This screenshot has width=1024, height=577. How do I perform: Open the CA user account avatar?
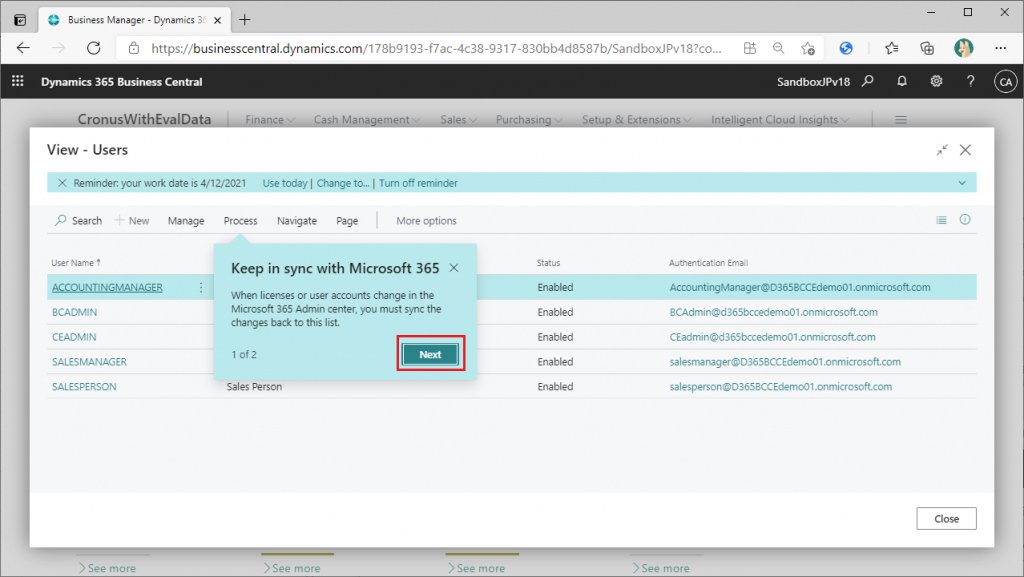[1006, 82]
